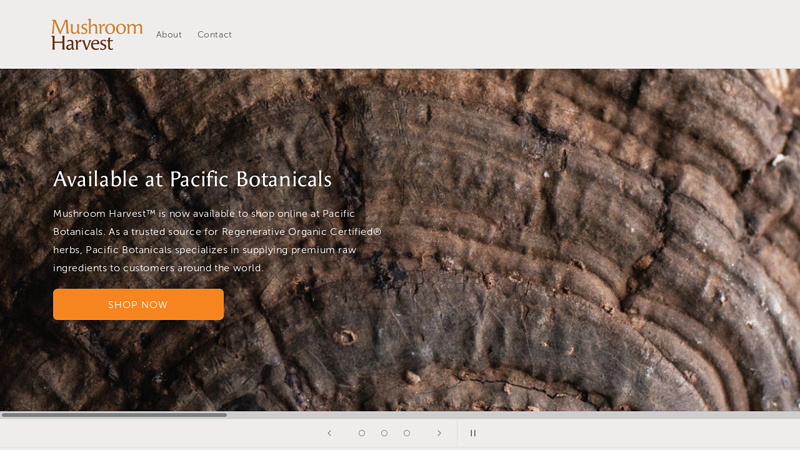800x450 pixels.
Task: Click the paragraph starting 'Mushroom Harvest™ is now'
Action: 217,240
